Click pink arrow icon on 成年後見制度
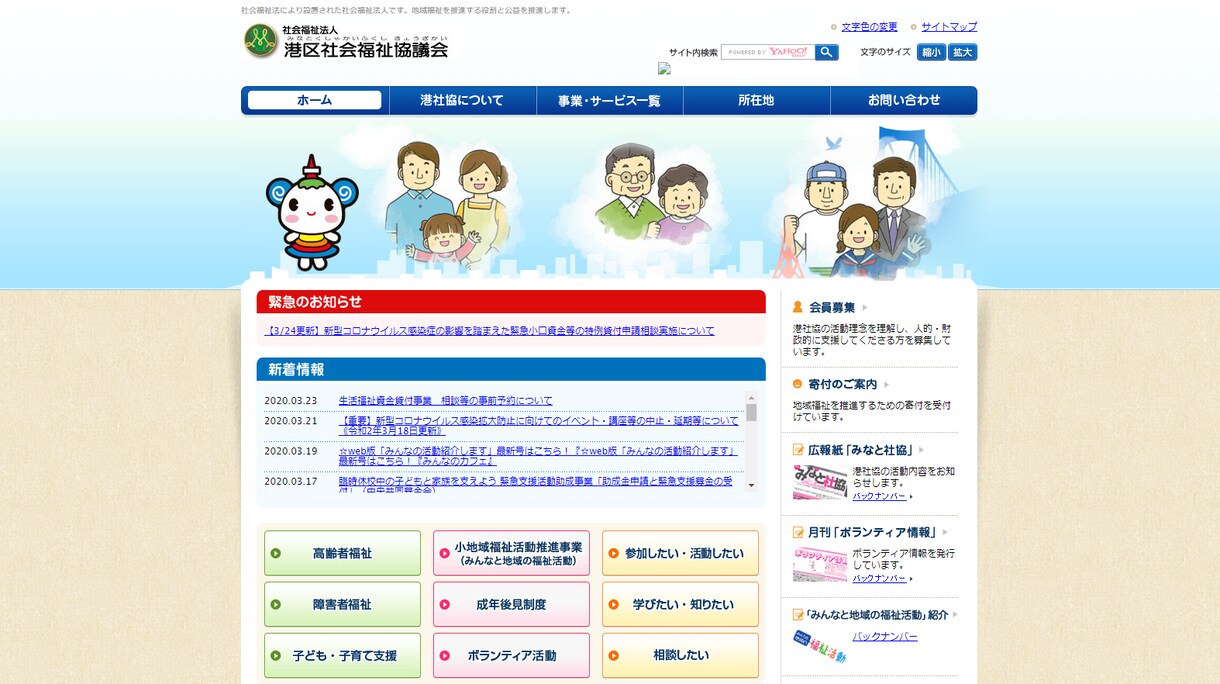1220x684 pixels. (x=445, y=604)
